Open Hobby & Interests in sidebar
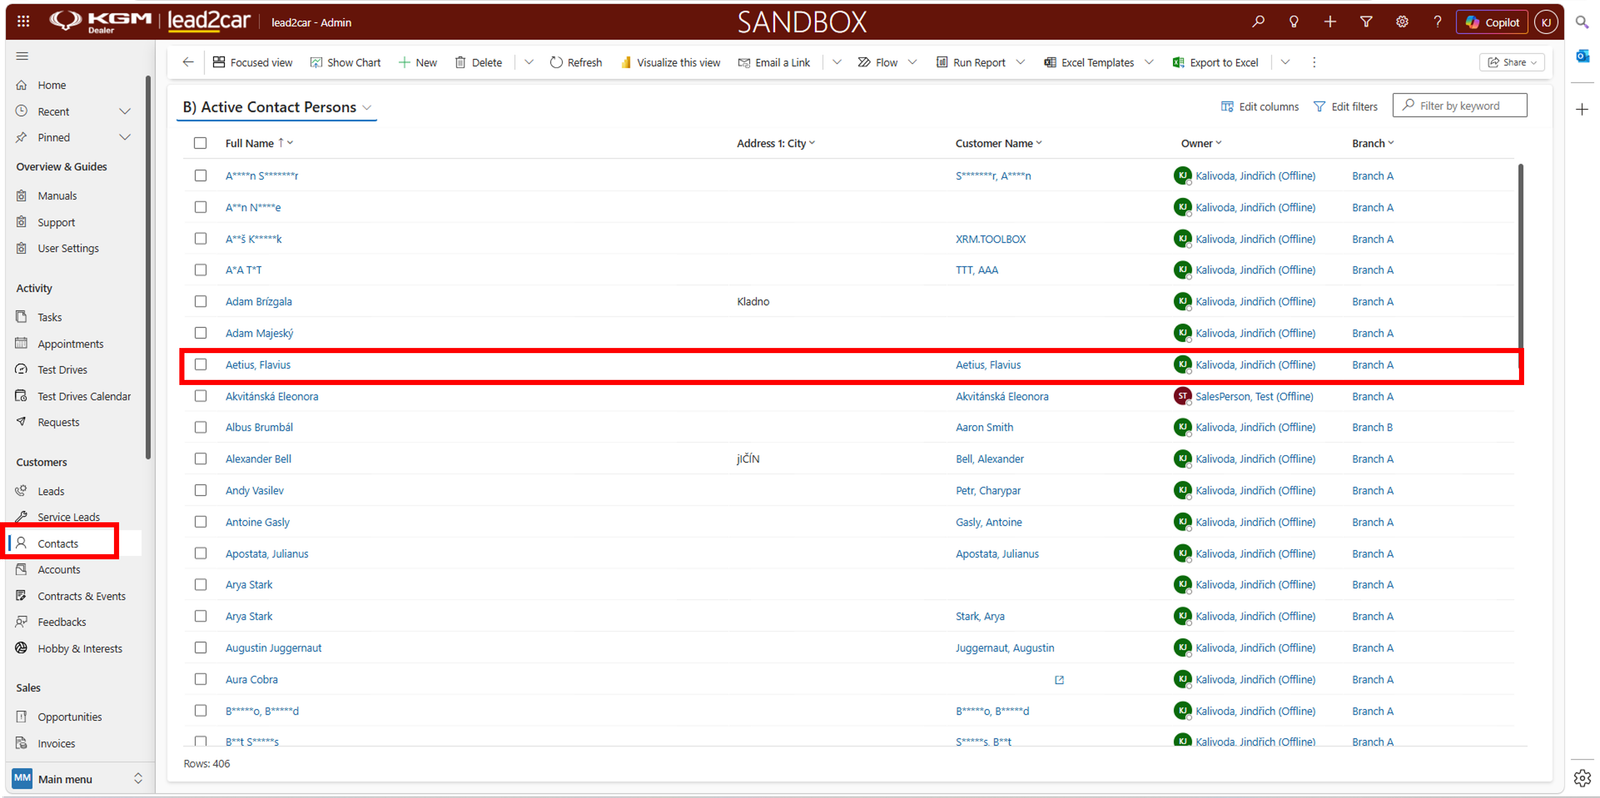1600x798 pixels. tap(79, 649)
